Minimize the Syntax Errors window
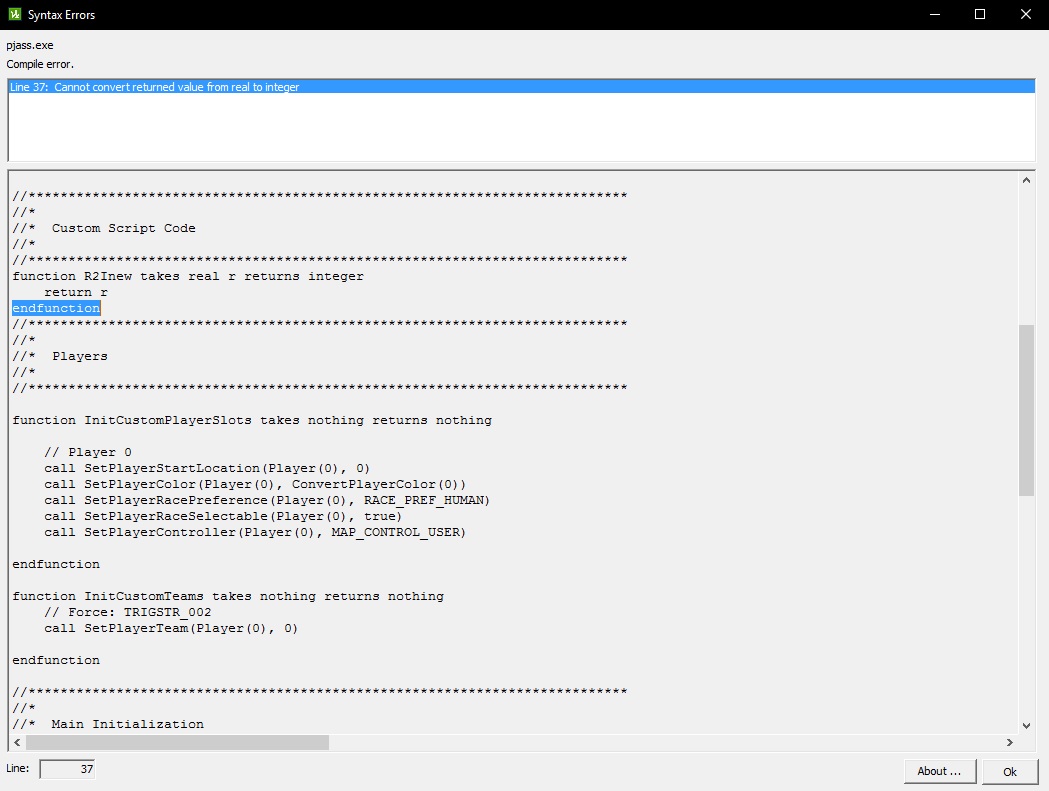1049x791 pixels. (x=935, y=14)
